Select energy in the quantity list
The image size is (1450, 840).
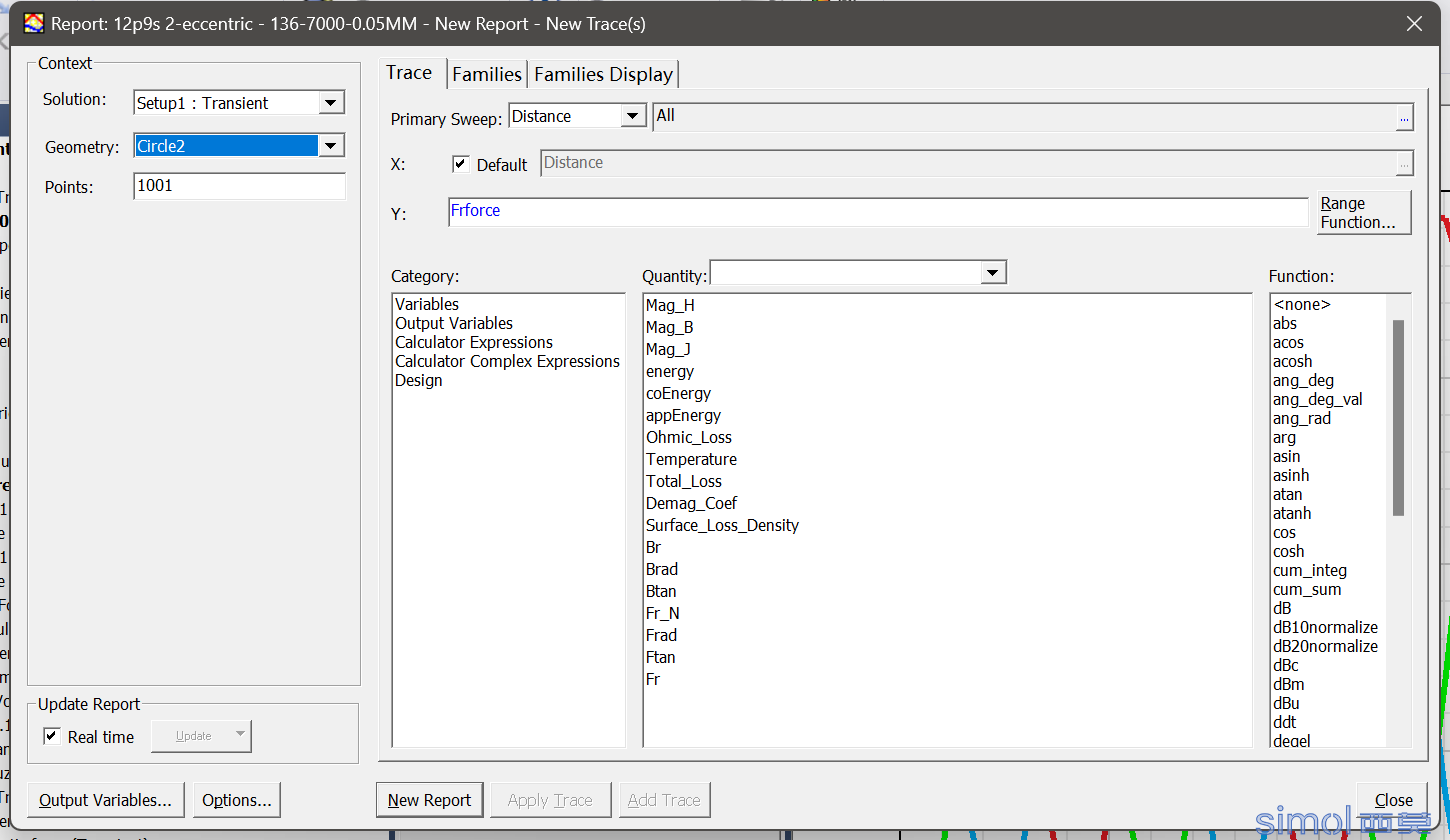coord(670,371)
